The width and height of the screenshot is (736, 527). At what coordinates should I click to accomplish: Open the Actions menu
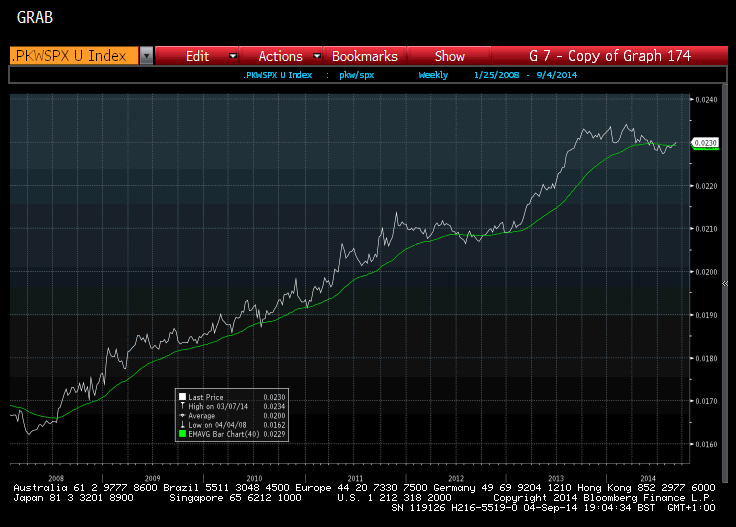click(280, 56)
